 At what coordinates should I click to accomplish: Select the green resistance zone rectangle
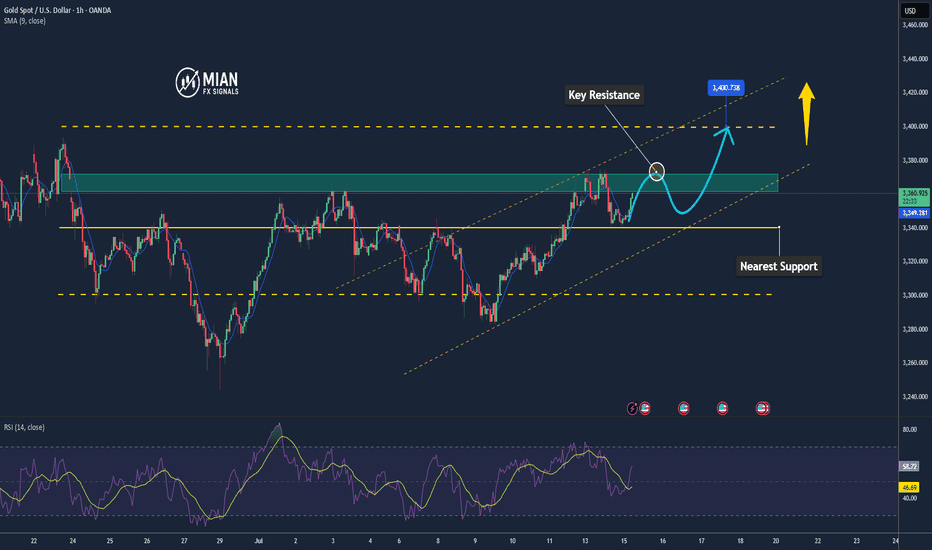[419, 183]
